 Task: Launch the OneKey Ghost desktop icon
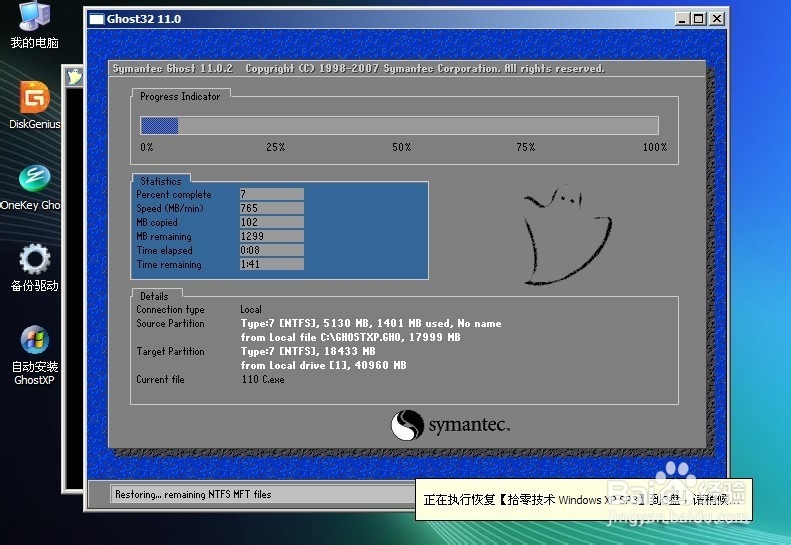point(31,188)
